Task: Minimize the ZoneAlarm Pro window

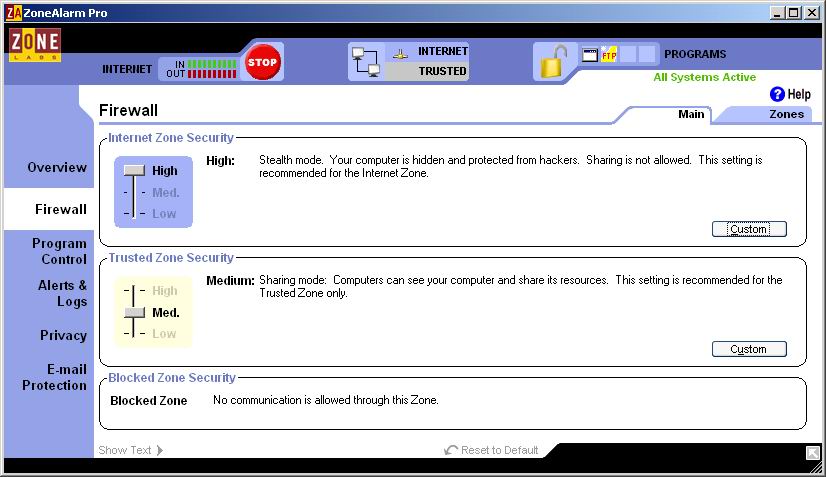Action: pyautogui.click(x=776, y=12)
